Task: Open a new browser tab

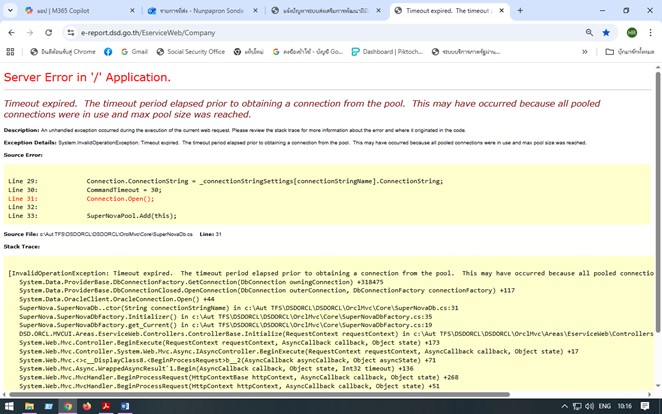Action: tap(520, 11)
